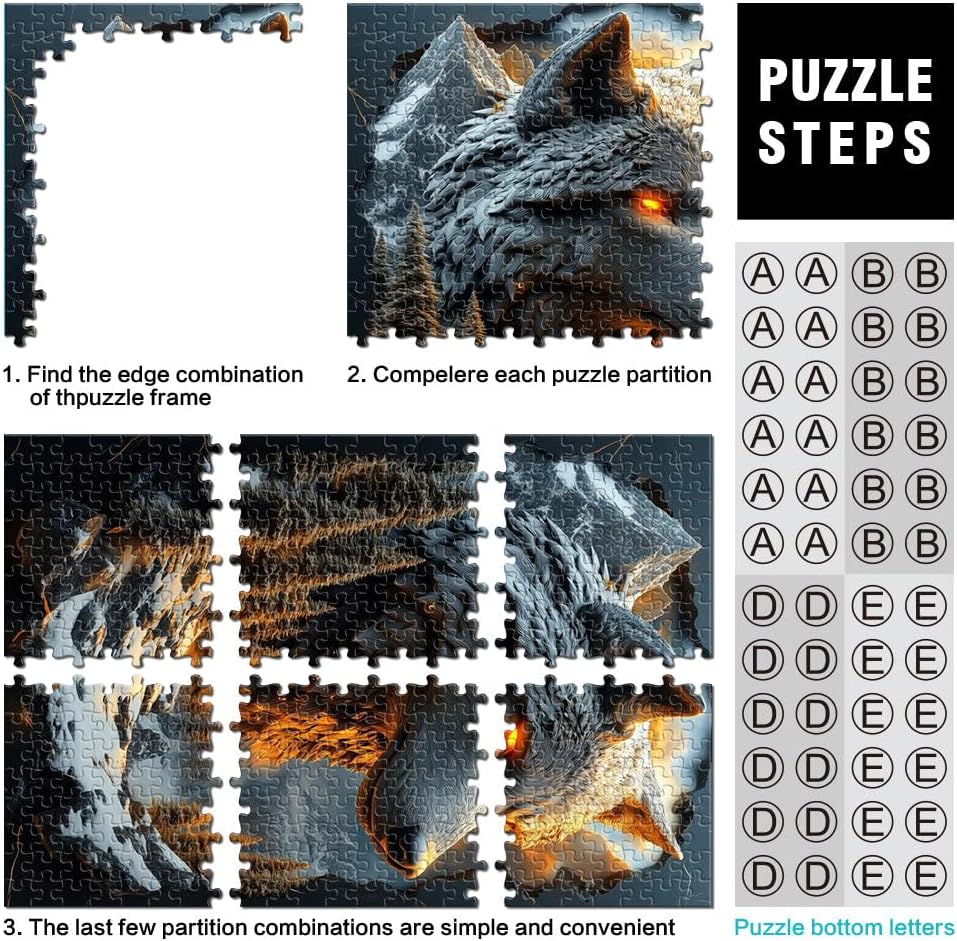The image size is (957, 941).
Task: Open the puzzle frame edge corner image
Action: tap(153, 174)
